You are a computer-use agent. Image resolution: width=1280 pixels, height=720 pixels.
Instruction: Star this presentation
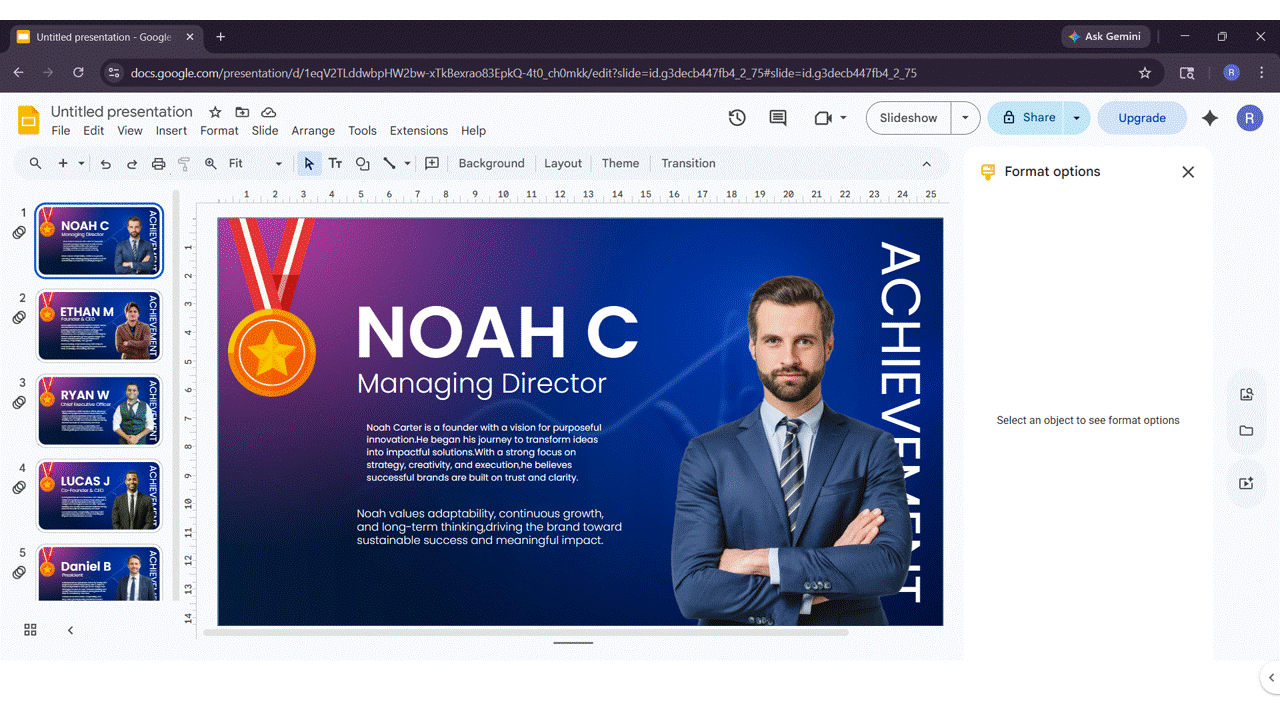[214, 112]
